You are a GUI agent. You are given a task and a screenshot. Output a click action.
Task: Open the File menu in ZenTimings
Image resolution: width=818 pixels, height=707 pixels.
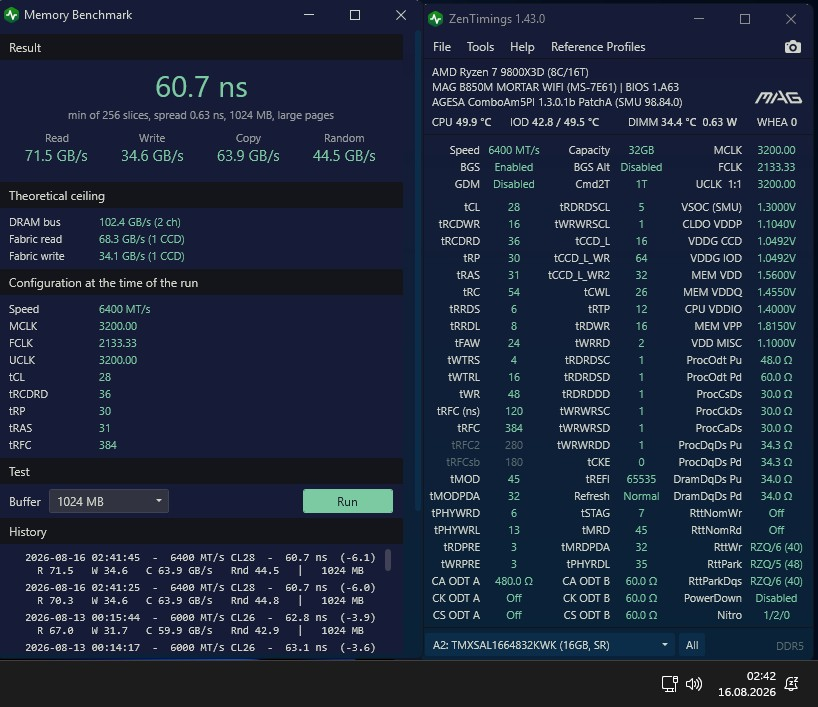click(442, 47)
